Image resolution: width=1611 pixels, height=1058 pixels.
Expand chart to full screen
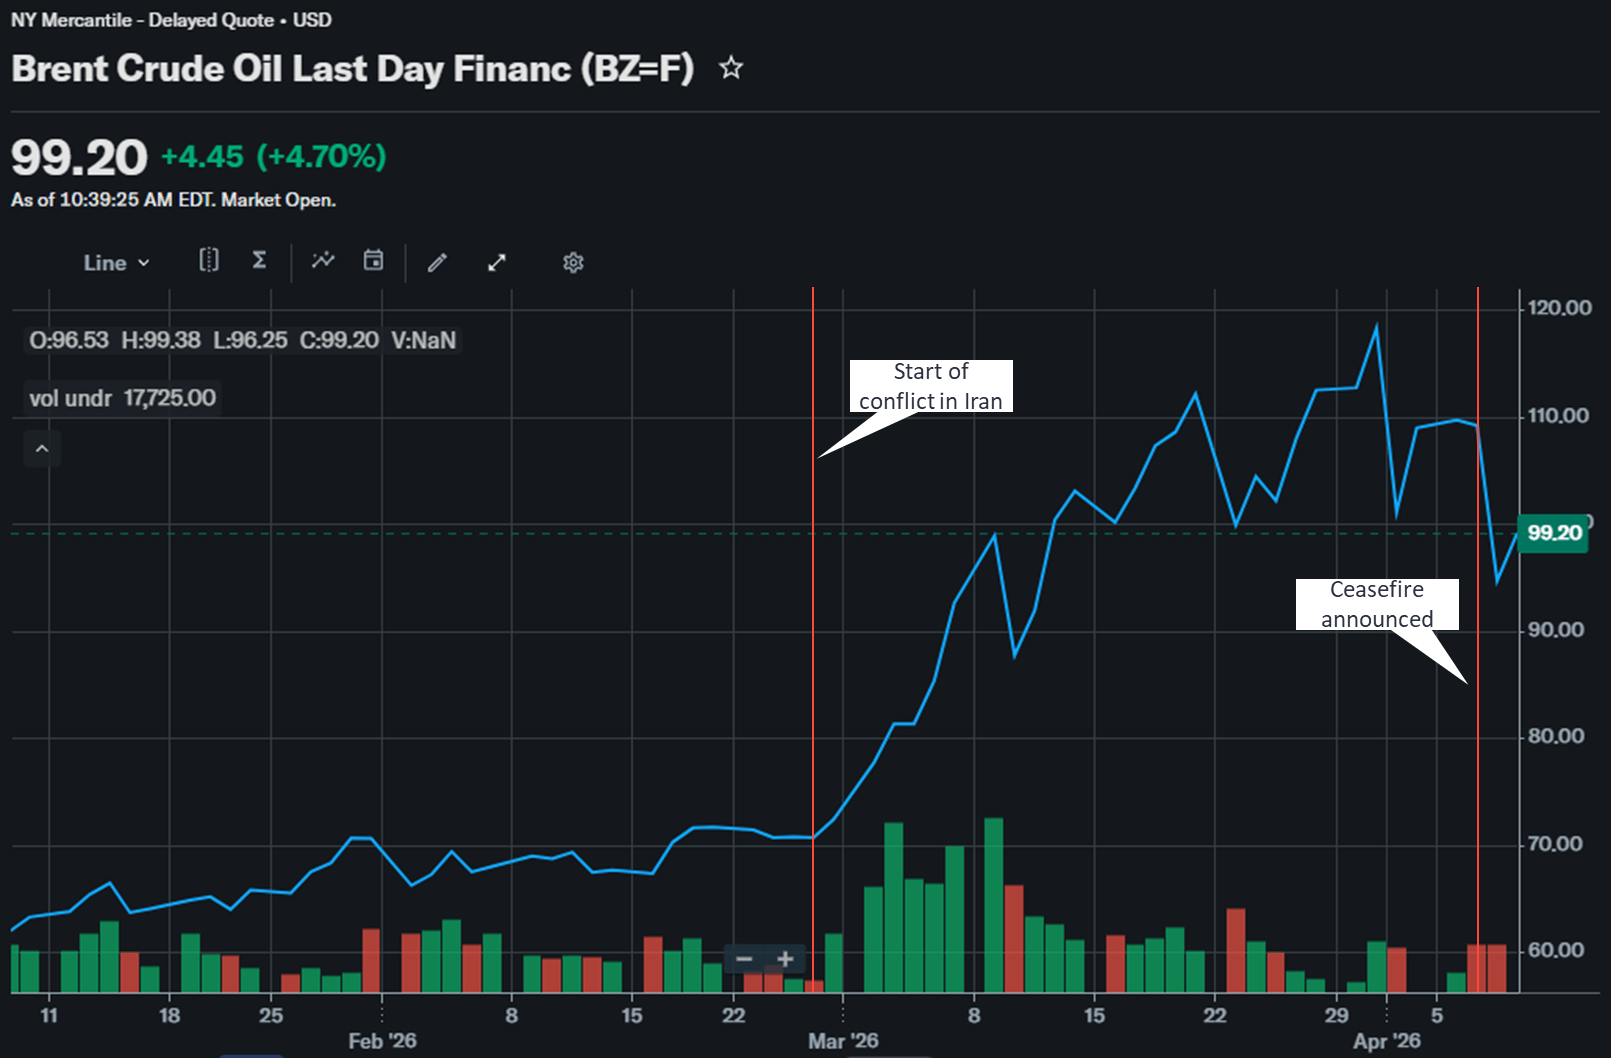[x=496, y=263]
